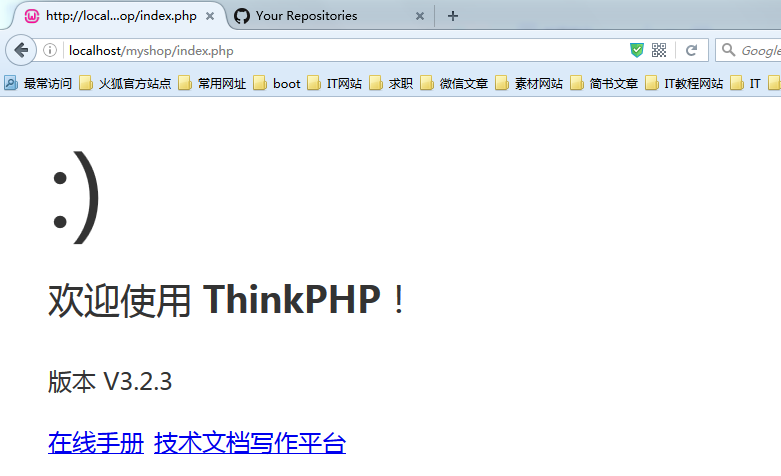Switch to the Your Repositories tab

pyautogui.click(x=331, y=16)
